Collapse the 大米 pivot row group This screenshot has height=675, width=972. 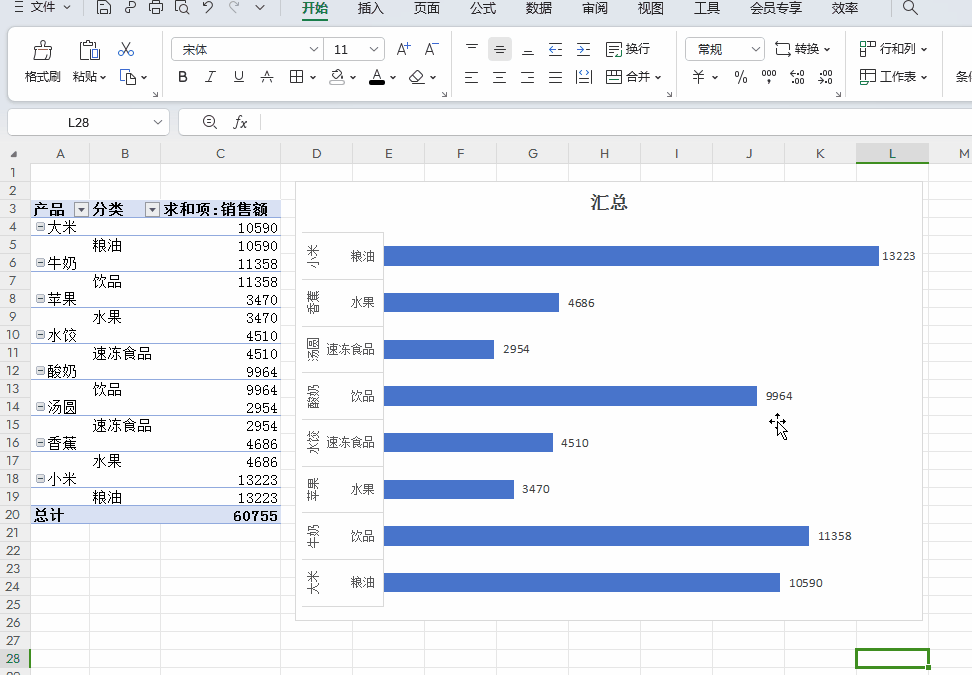(x=40, y=227)
